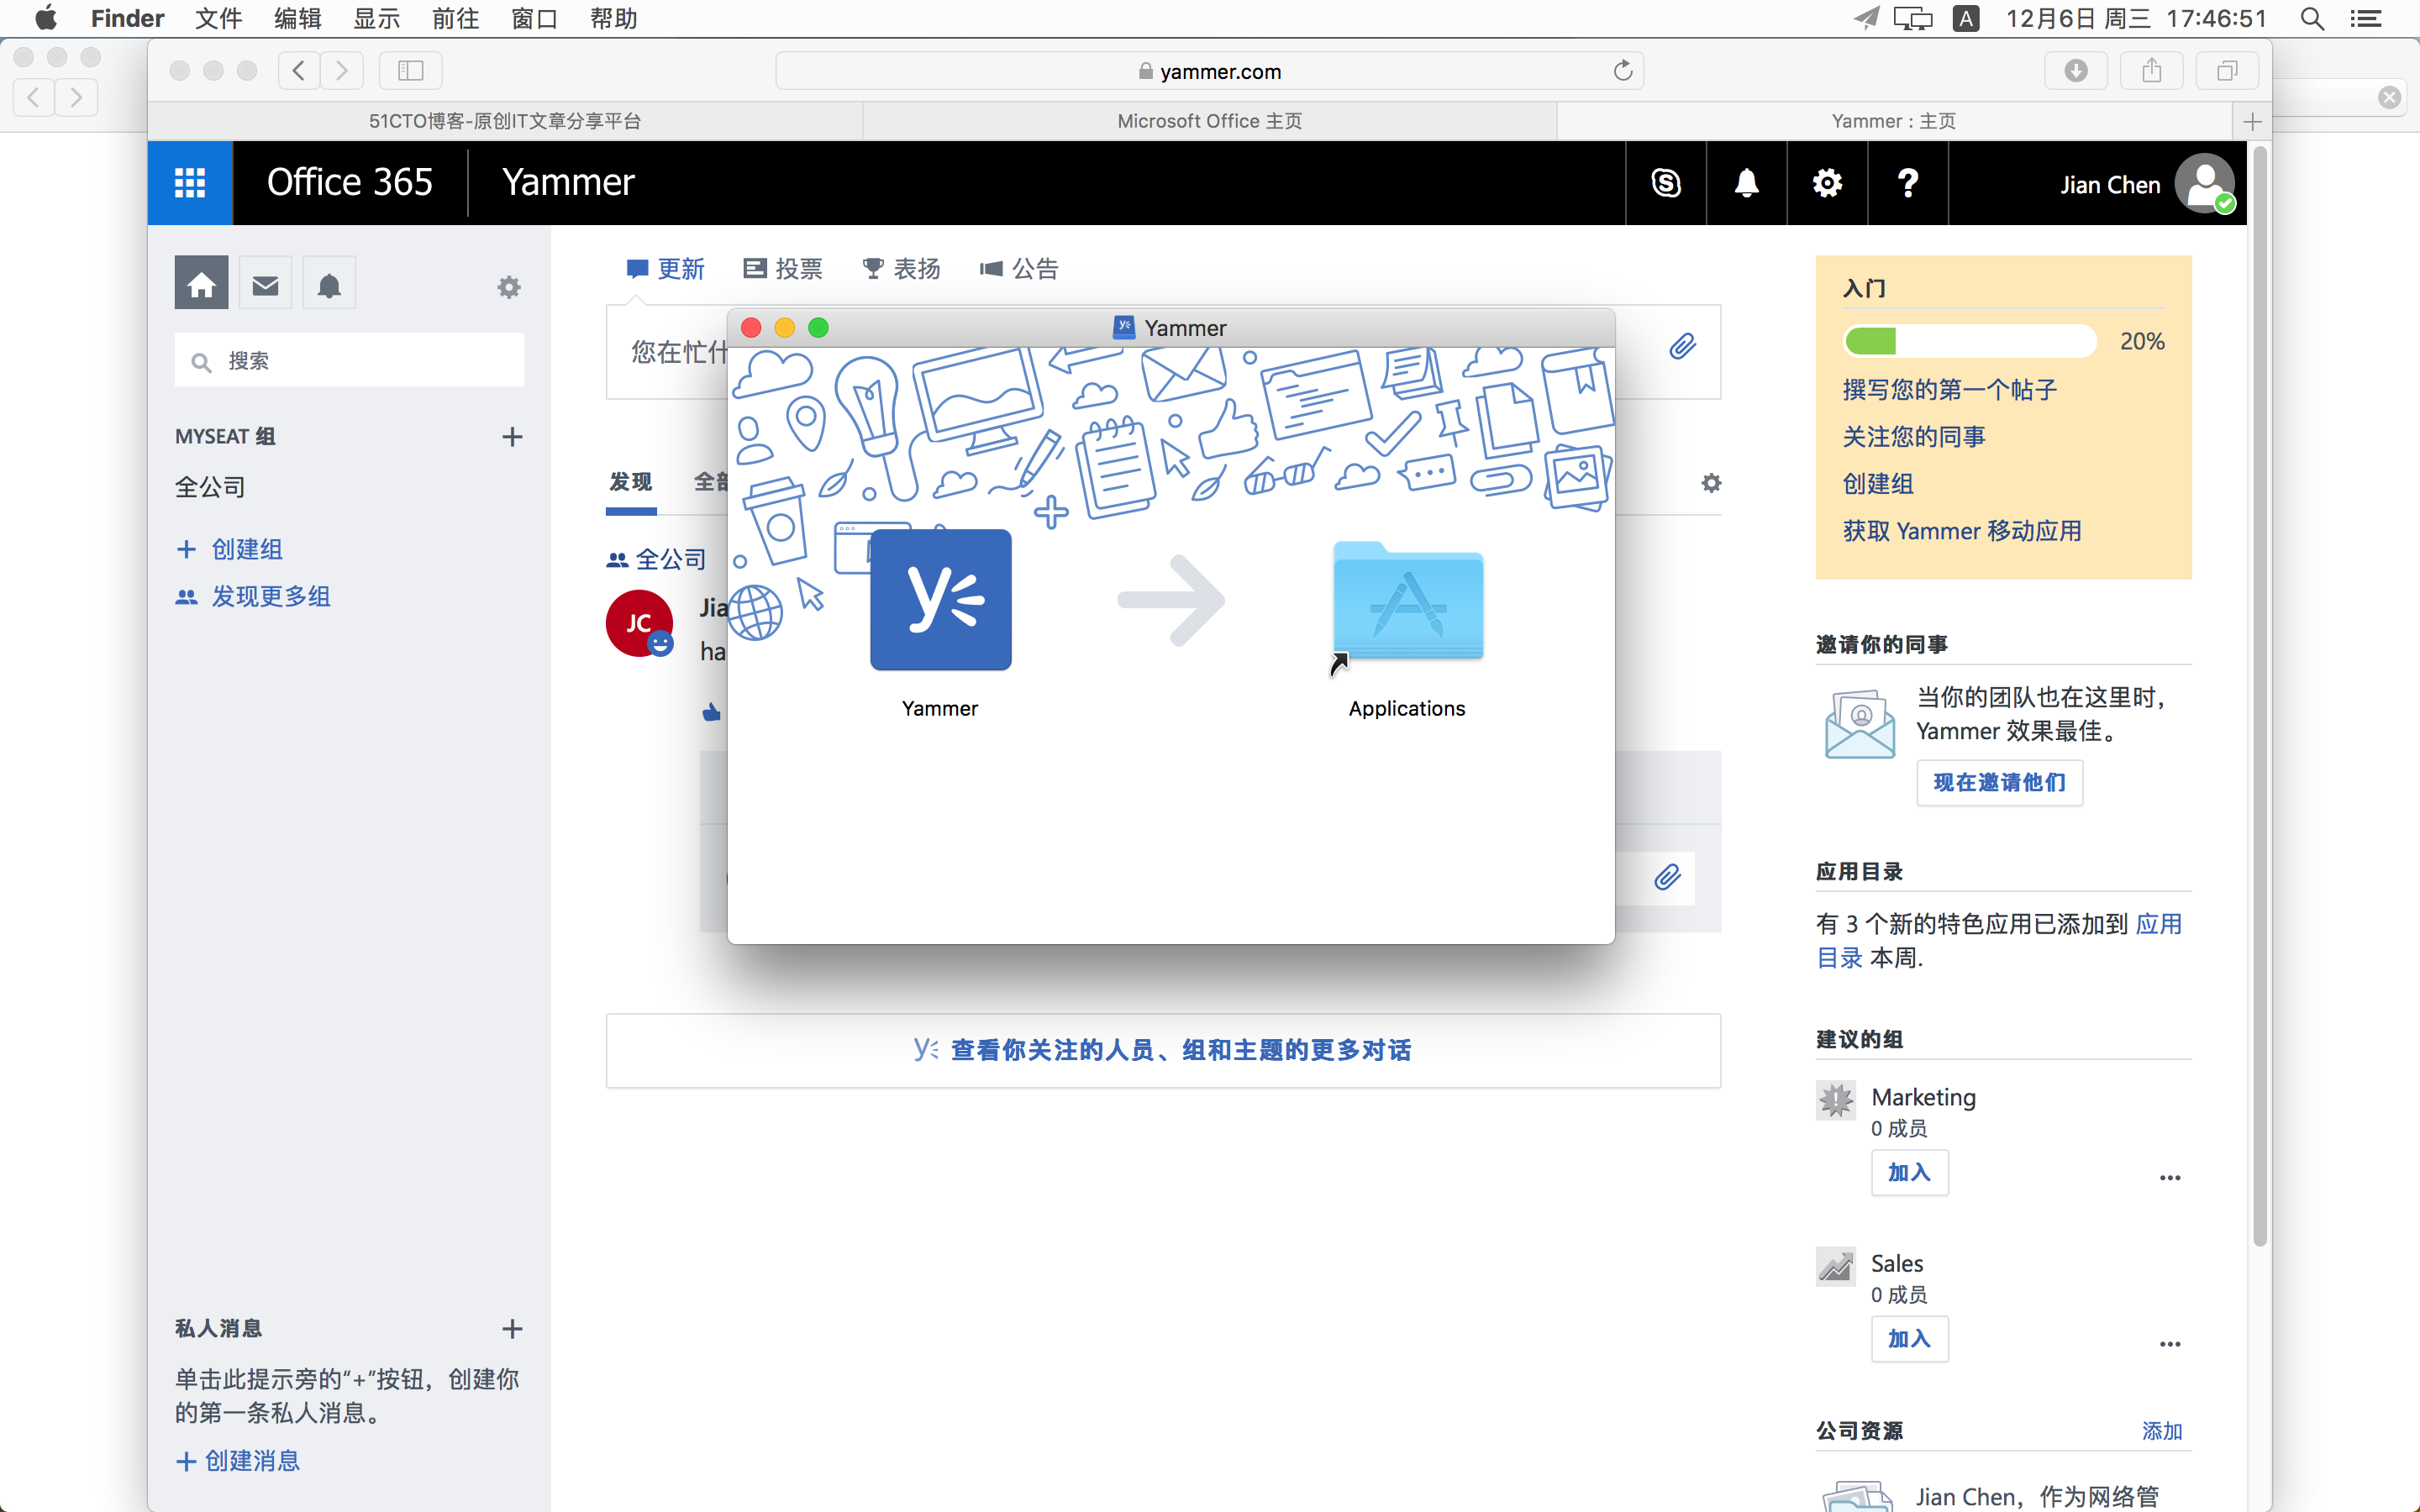Add a new MYSEAT group with plus
Image resolution: width=2420 pixels, height=1512 pixels.
512,437
